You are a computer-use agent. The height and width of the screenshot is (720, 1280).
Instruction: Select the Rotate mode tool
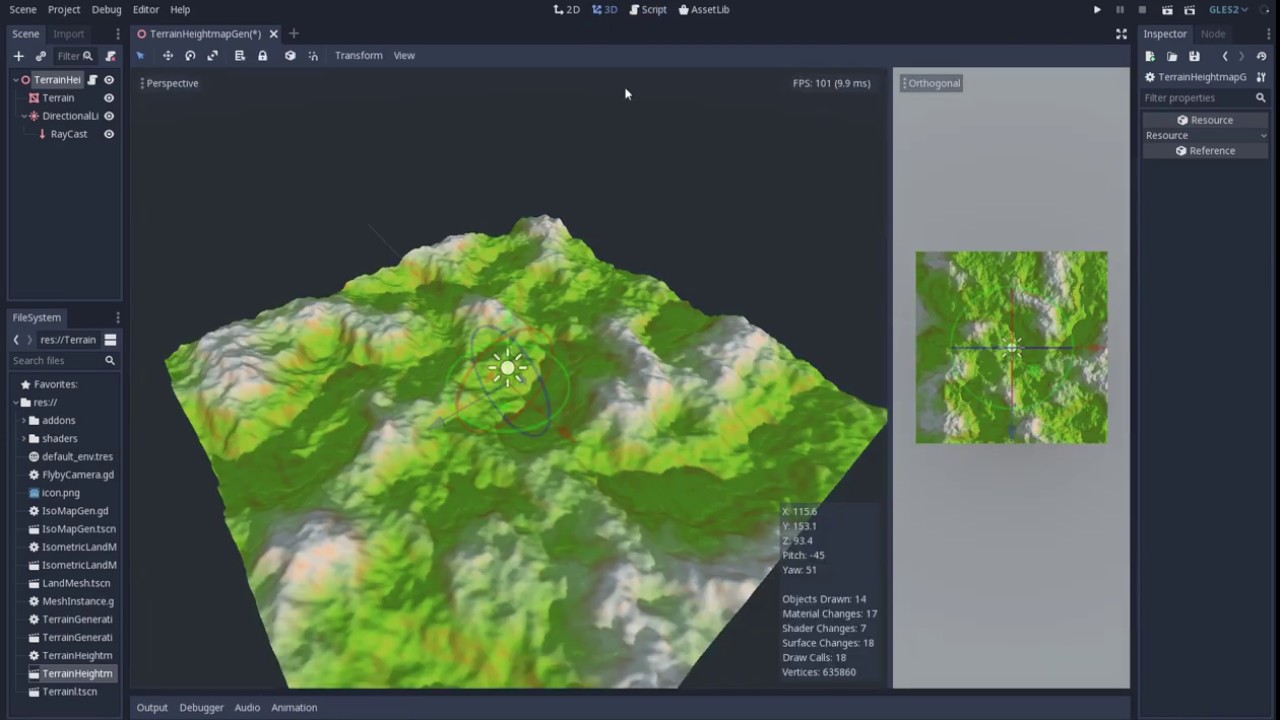(x=190, y=56)
